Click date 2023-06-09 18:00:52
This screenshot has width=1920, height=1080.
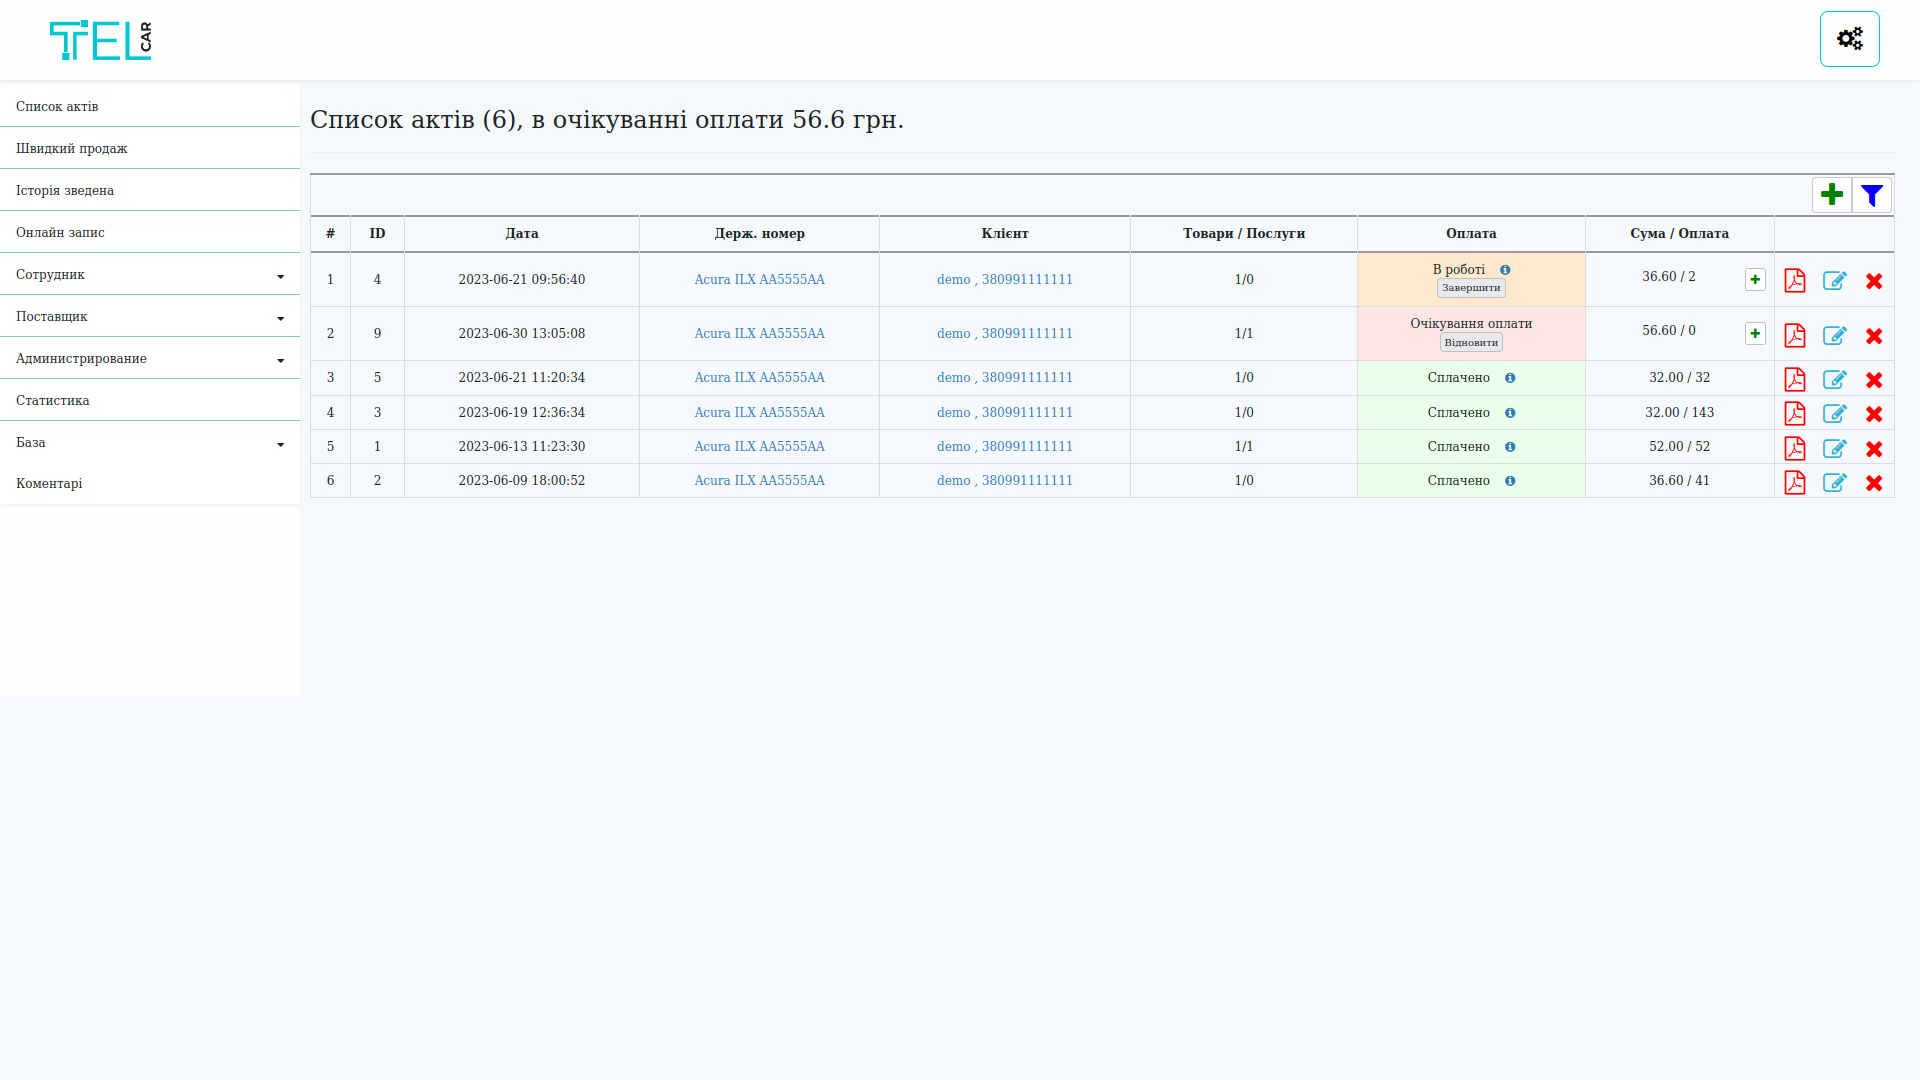pos(522,481)
